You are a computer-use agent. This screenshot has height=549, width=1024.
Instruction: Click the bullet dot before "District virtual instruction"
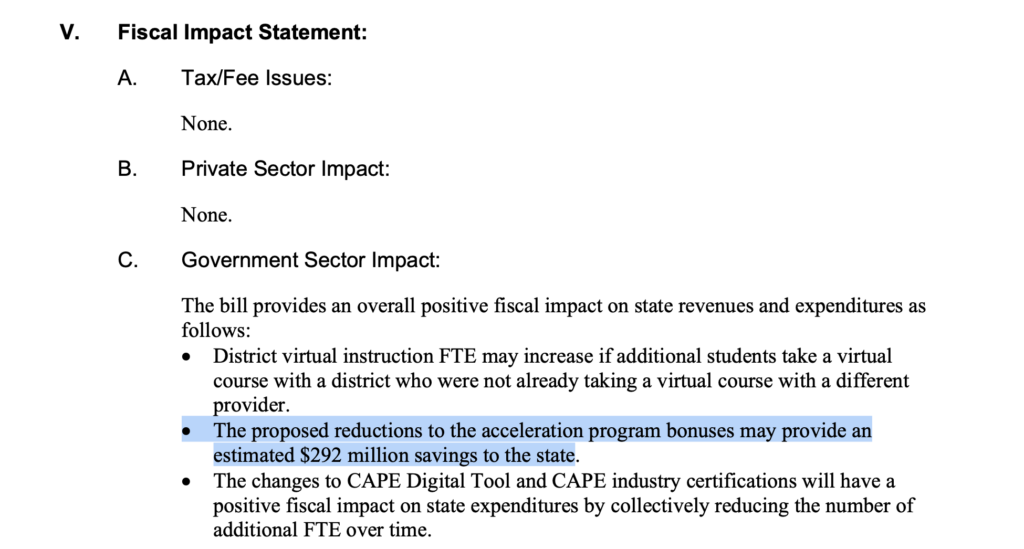187,357
